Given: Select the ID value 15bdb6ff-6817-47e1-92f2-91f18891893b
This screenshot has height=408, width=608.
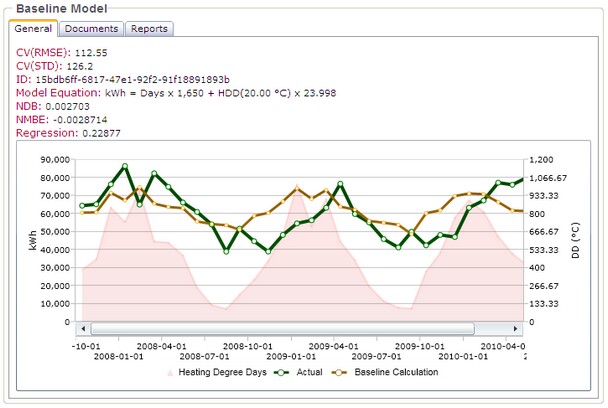Looking at the screenshot, I should 133,80.
